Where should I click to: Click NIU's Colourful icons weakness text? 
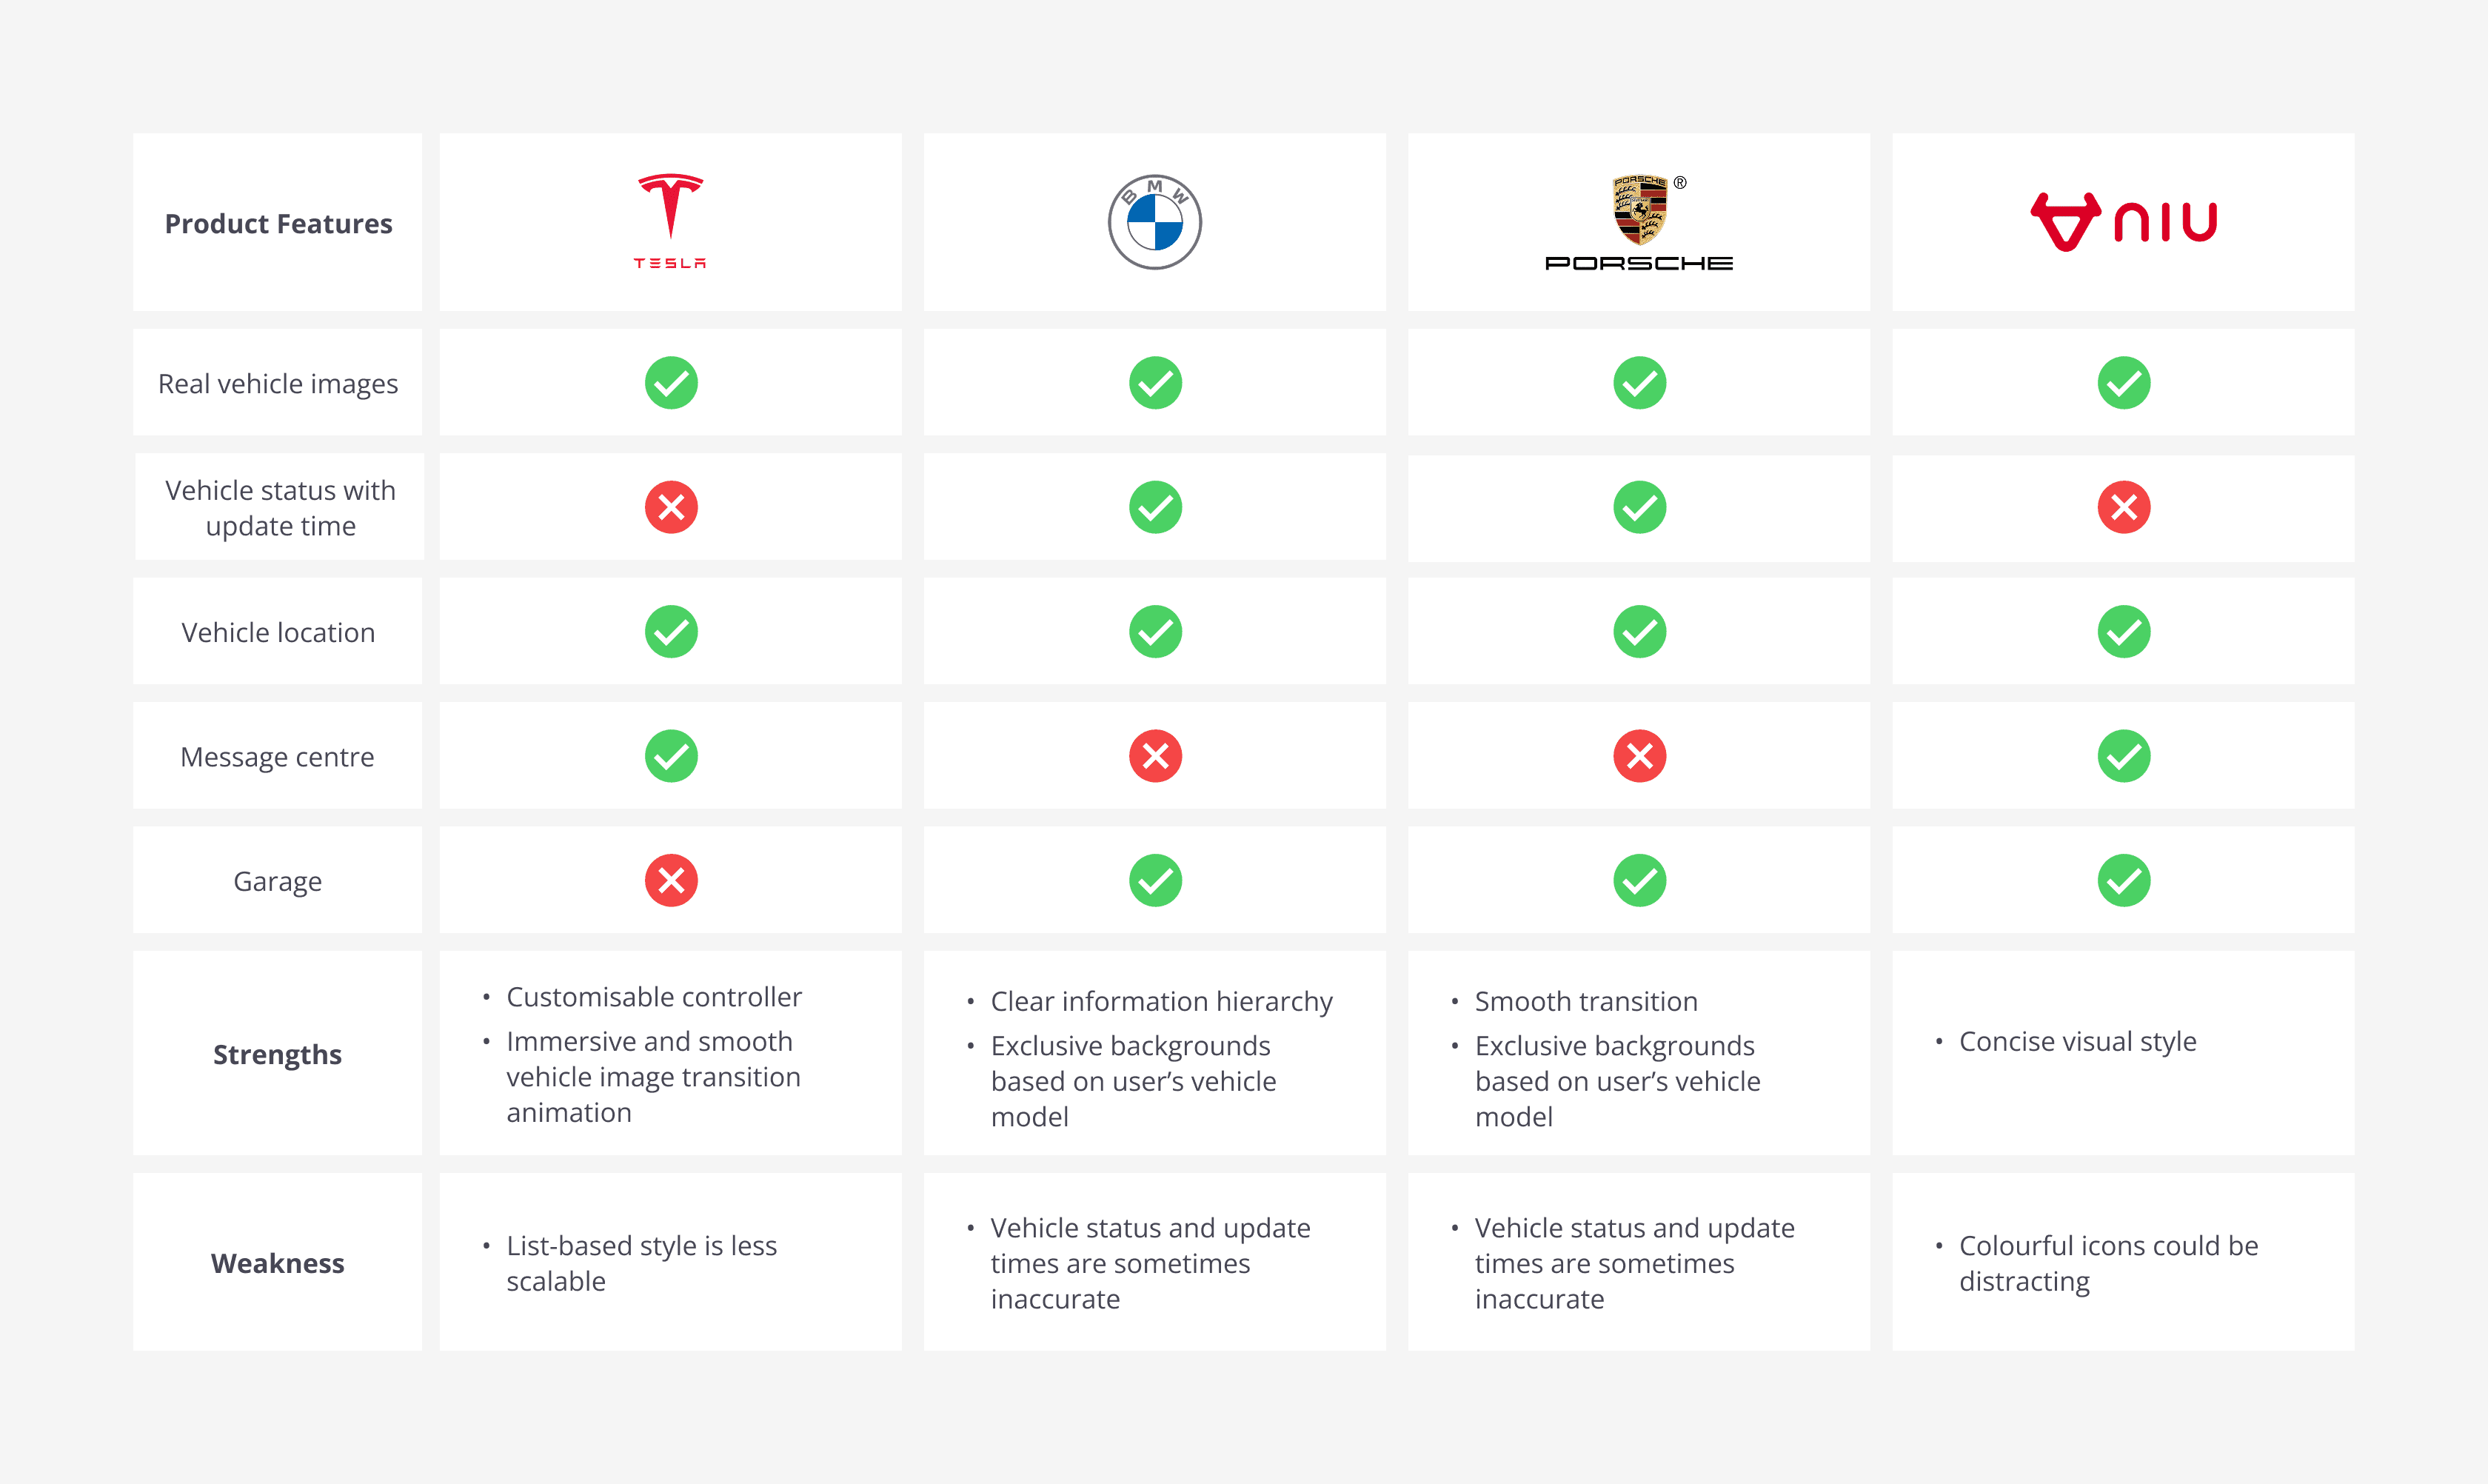[x=2108, y=1263]
